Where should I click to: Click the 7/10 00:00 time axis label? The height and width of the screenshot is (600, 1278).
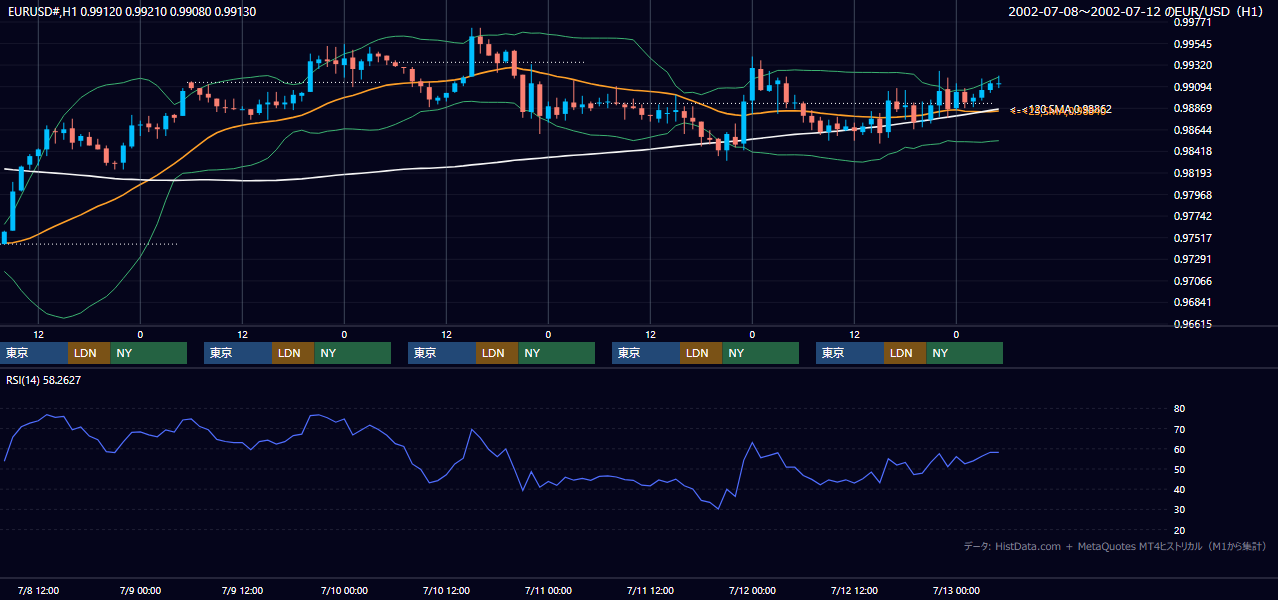tap(345, 590)
